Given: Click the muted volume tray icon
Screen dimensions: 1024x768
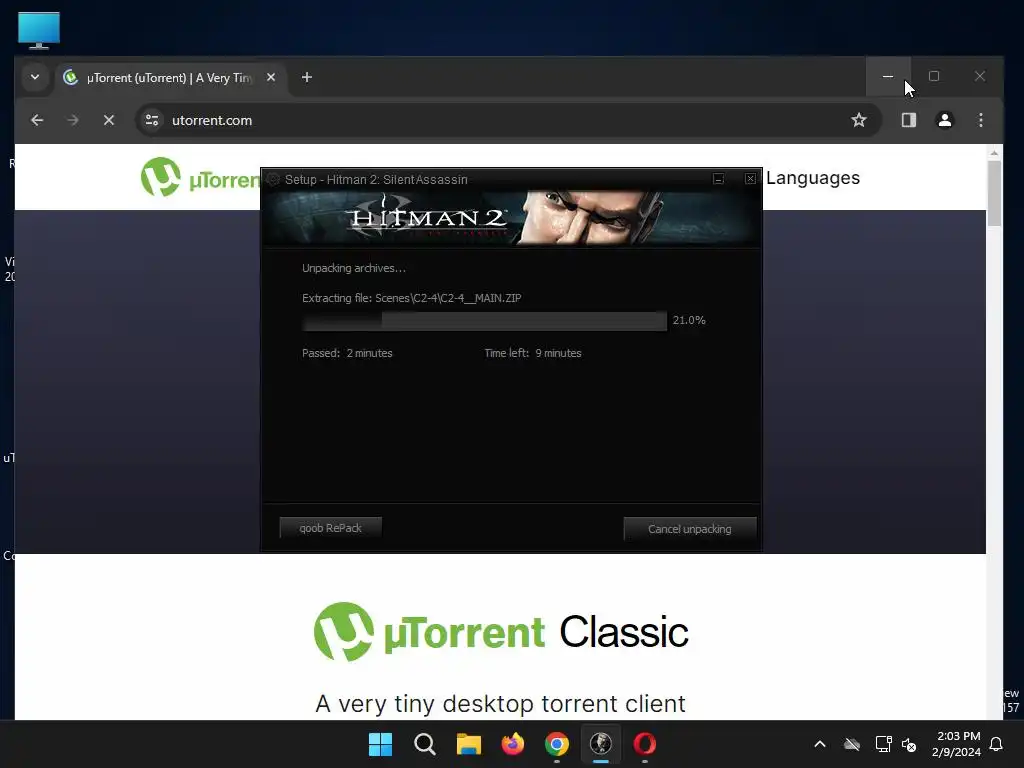Looking at the screenshot, I should tap(909, 744).
